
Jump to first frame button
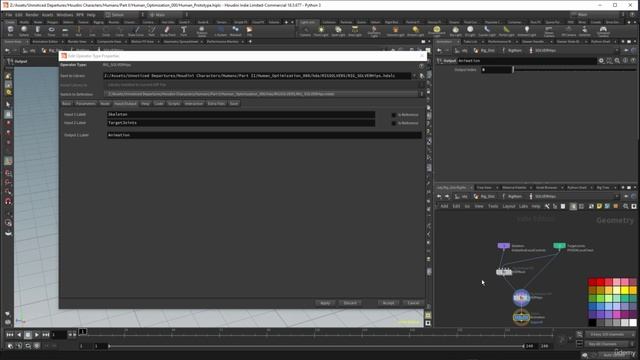tap(10, 335)
